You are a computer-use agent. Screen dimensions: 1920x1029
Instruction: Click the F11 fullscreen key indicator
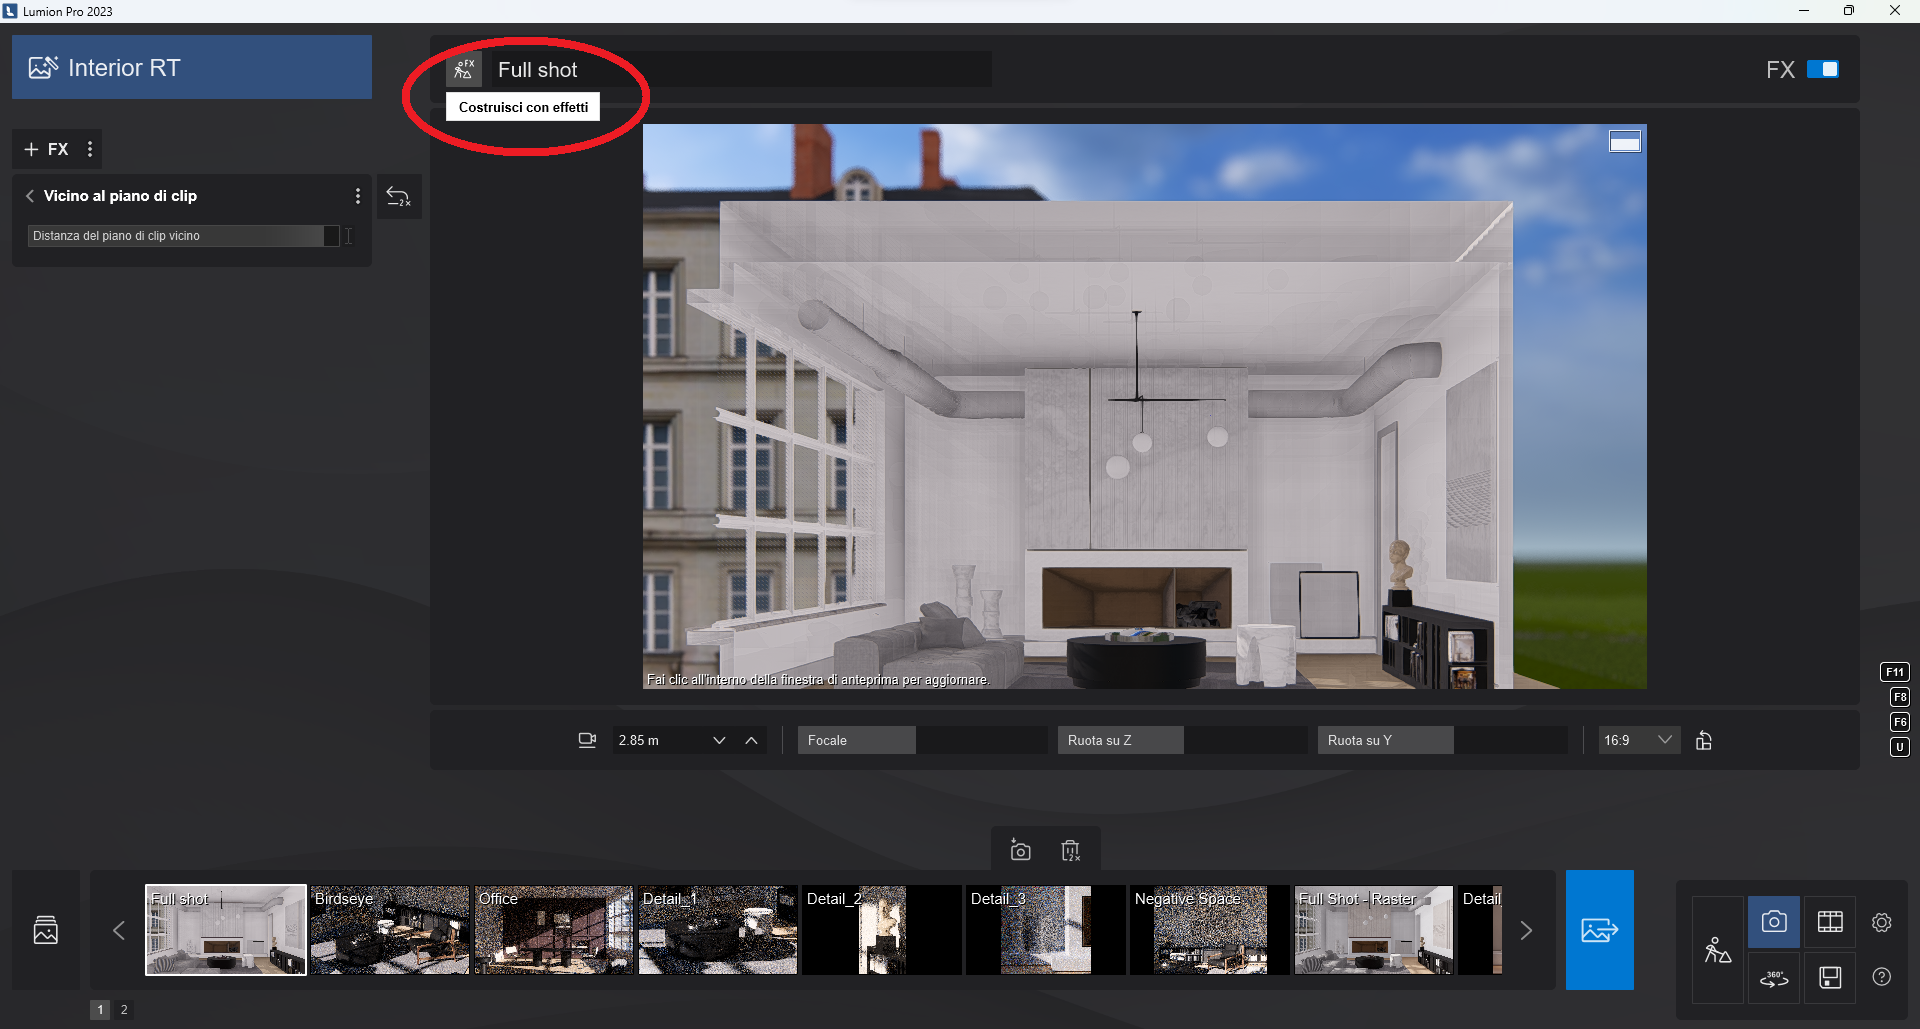click(x=1895, y=672)
